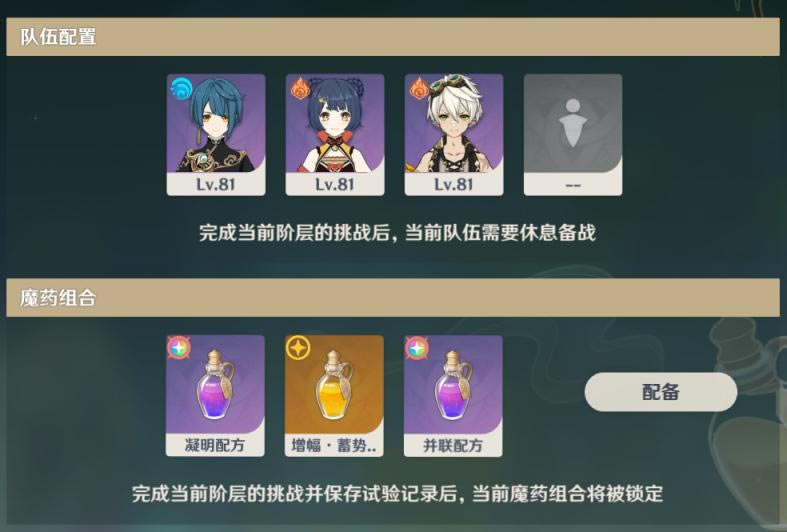Click the placeholder silhouette in empty slot

tap(573, 123)
